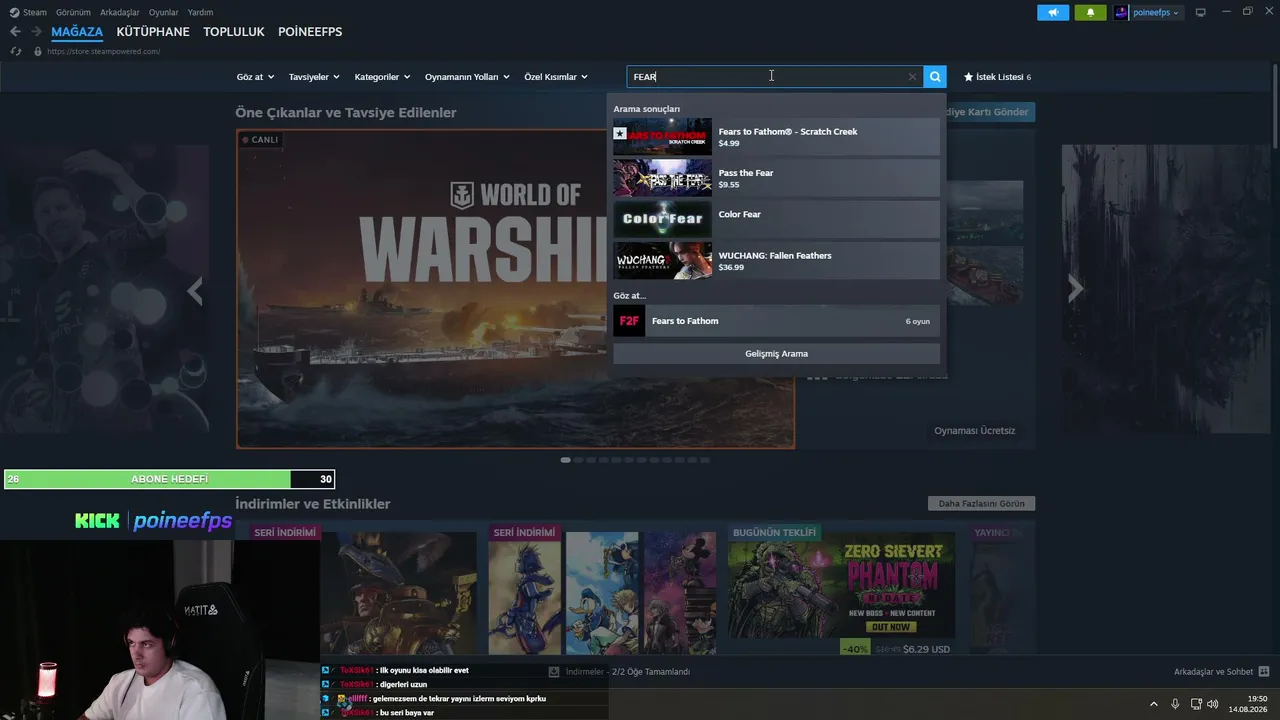The width and height of the screenshot is (1280, 720).
Task: Clear the search box text
Action: pos(912,77)
